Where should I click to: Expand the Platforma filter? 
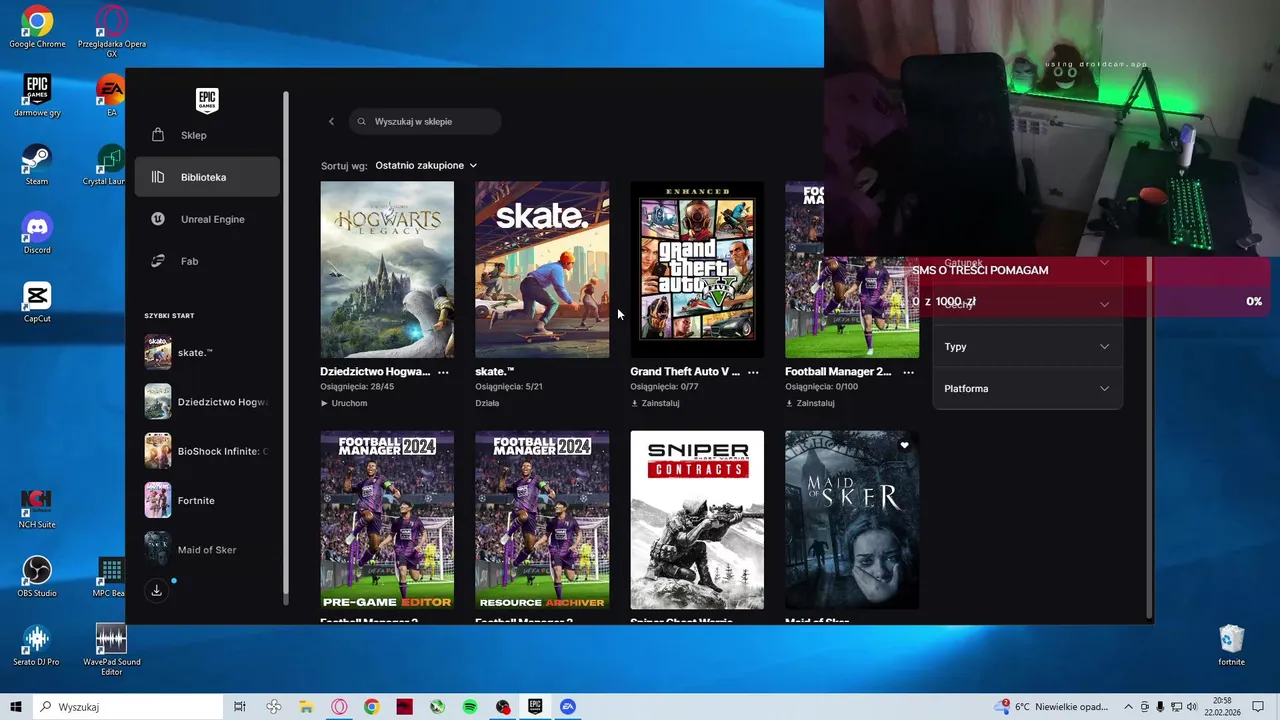point(1027,388)
